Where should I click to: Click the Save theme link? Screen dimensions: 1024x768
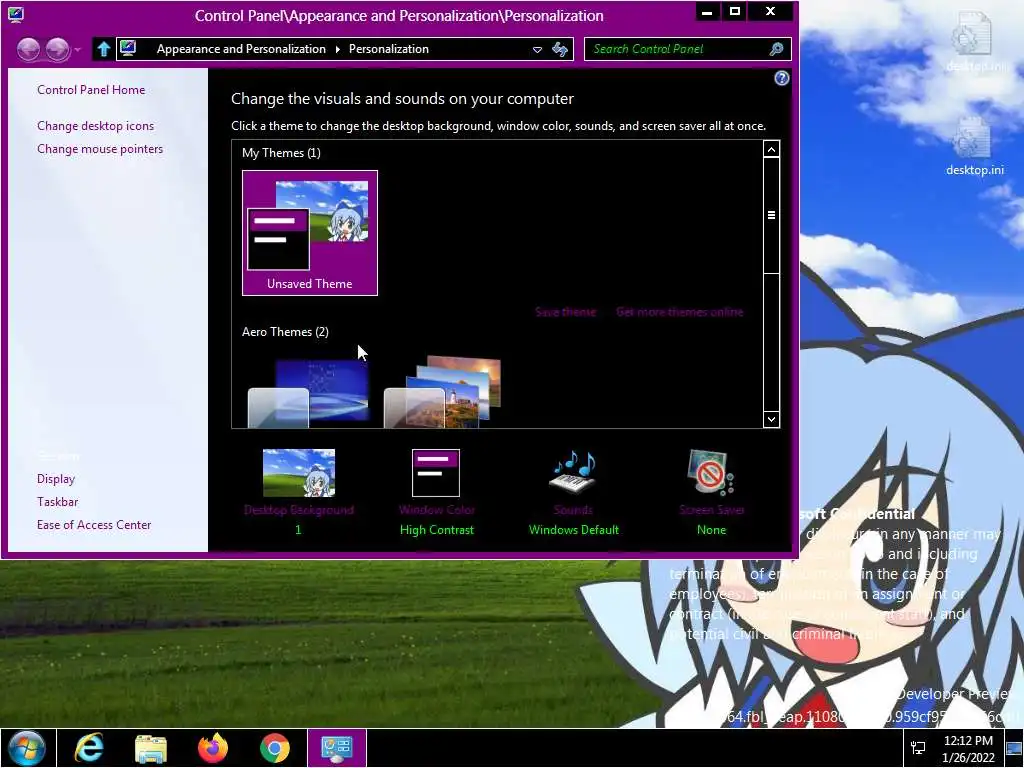coord(566,312)
